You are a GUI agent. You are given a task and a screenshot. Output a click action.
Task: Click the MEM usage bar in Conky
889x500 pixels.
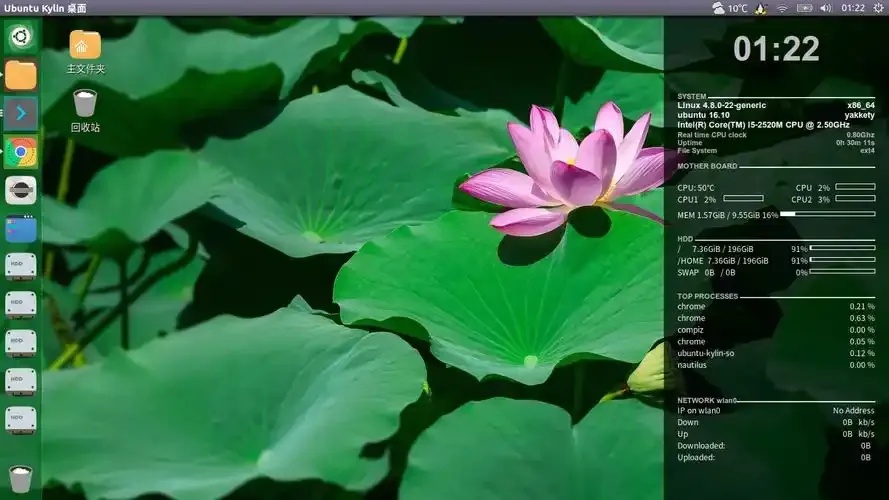pos(828,214)
